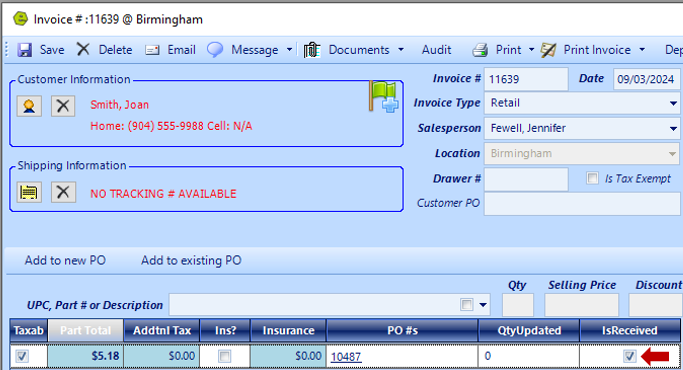Click Add to new PO
Screen dimensions: 683x370
coord(65,261)
